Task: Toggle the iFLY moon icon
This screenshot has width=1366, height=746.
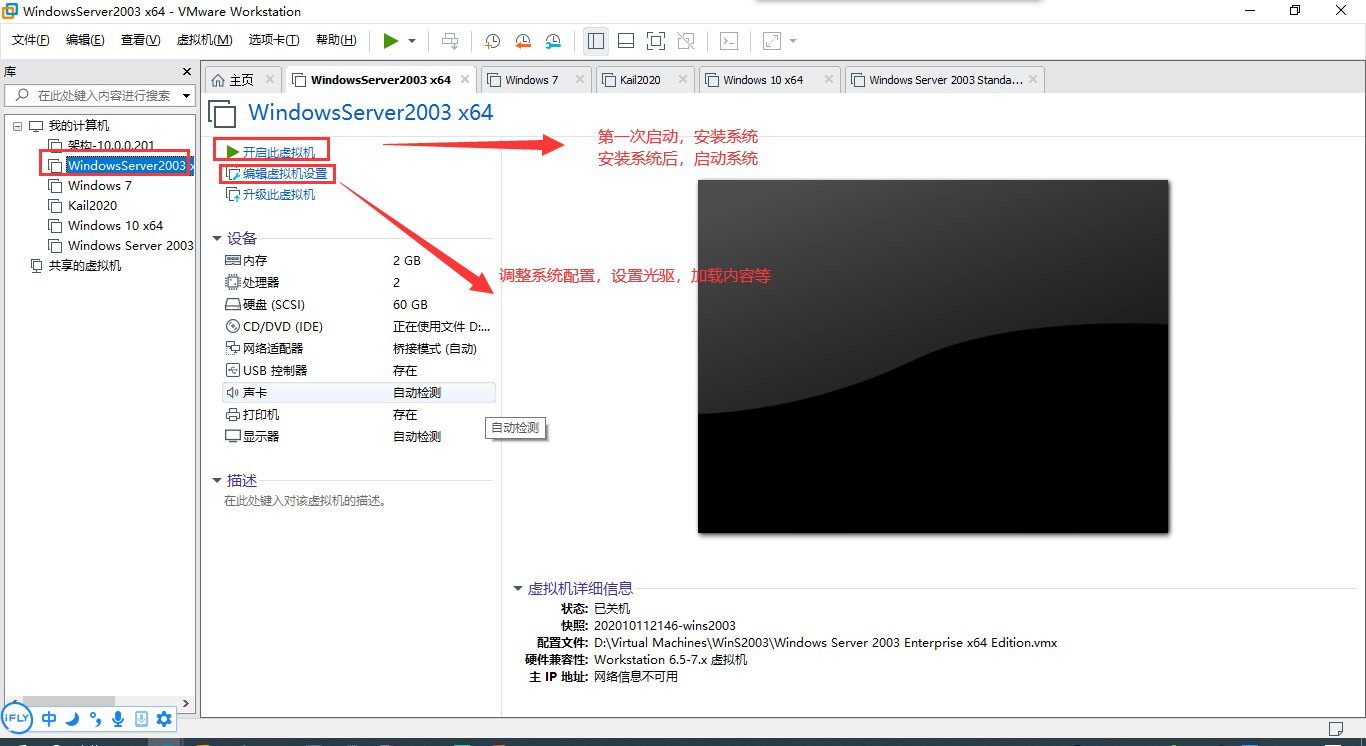Action: 72,719
